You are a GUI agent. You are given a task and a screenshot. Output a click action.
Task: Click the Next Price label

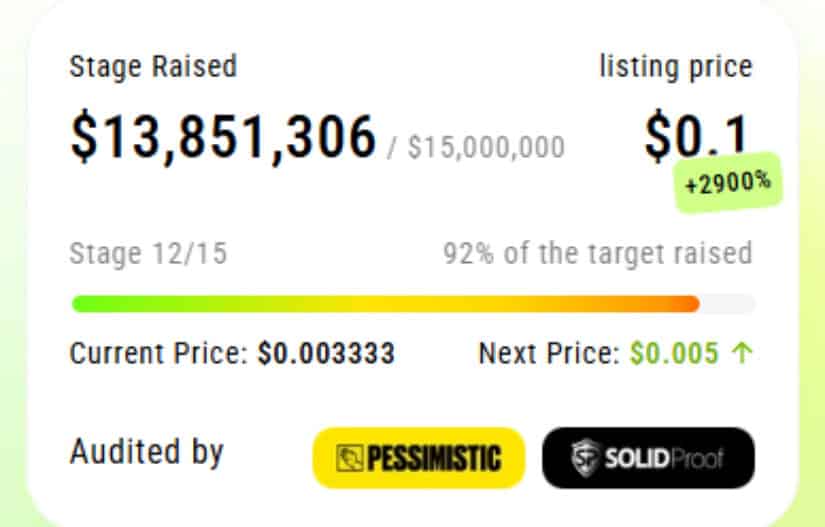tap(549, 353)
